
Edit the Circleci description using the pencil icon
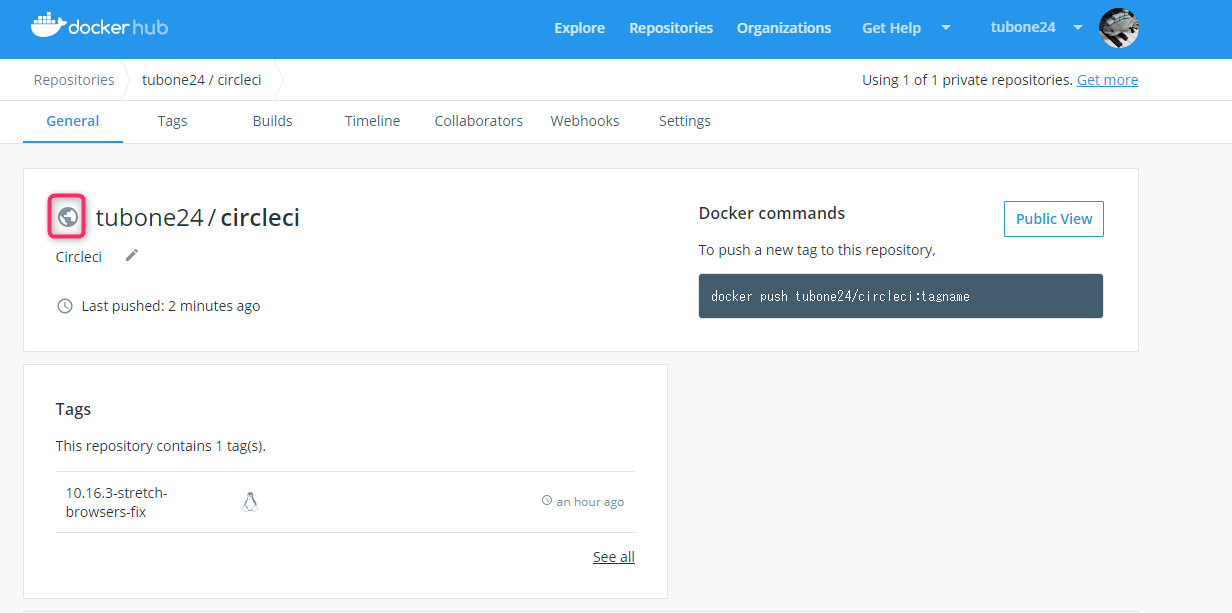[x=131, y=256]
